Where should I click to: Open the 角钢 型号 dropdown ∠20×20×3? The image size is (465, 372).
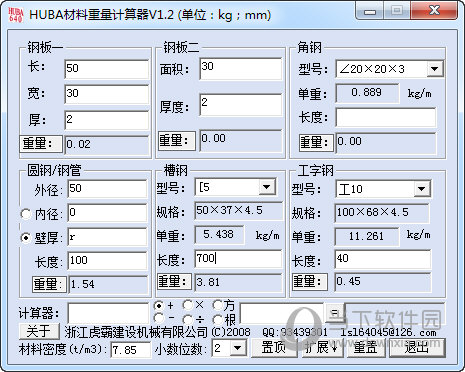(435, 69)
